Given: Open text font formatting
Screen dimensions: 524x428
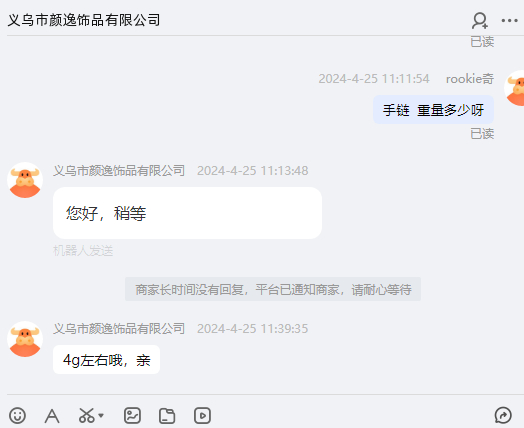Looking at the screenshot, I should (52, 416).
